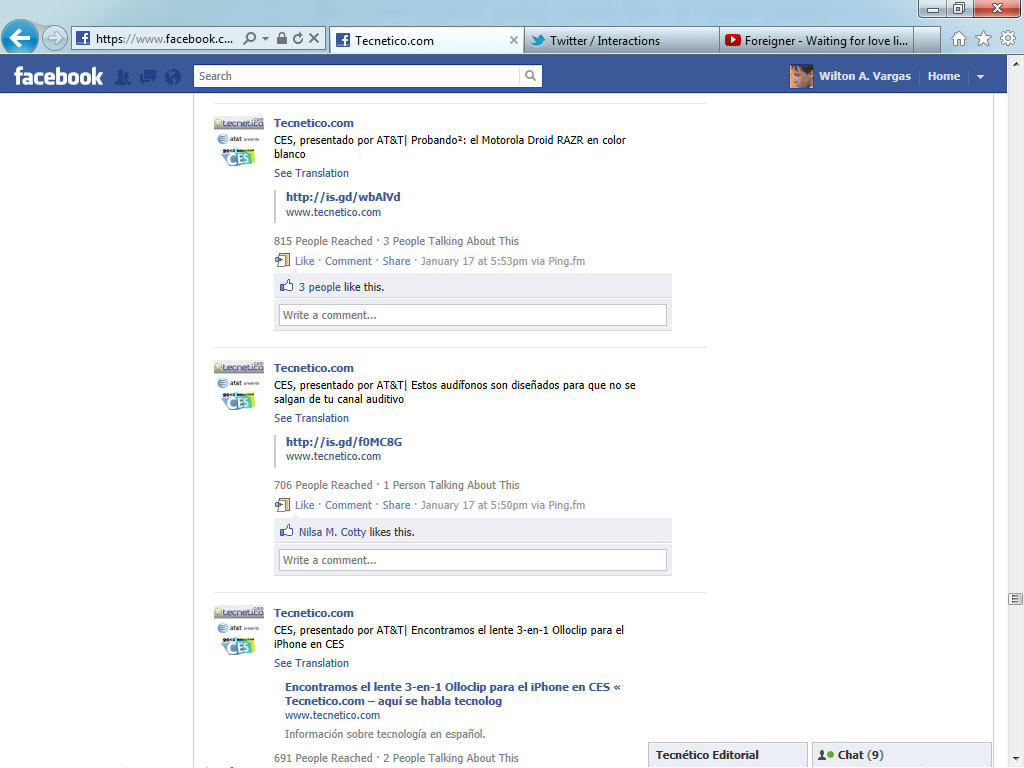The image size is (1024, 768).
Task: Click the vertical scrollbar thumb
Action: click(1016, 599)
